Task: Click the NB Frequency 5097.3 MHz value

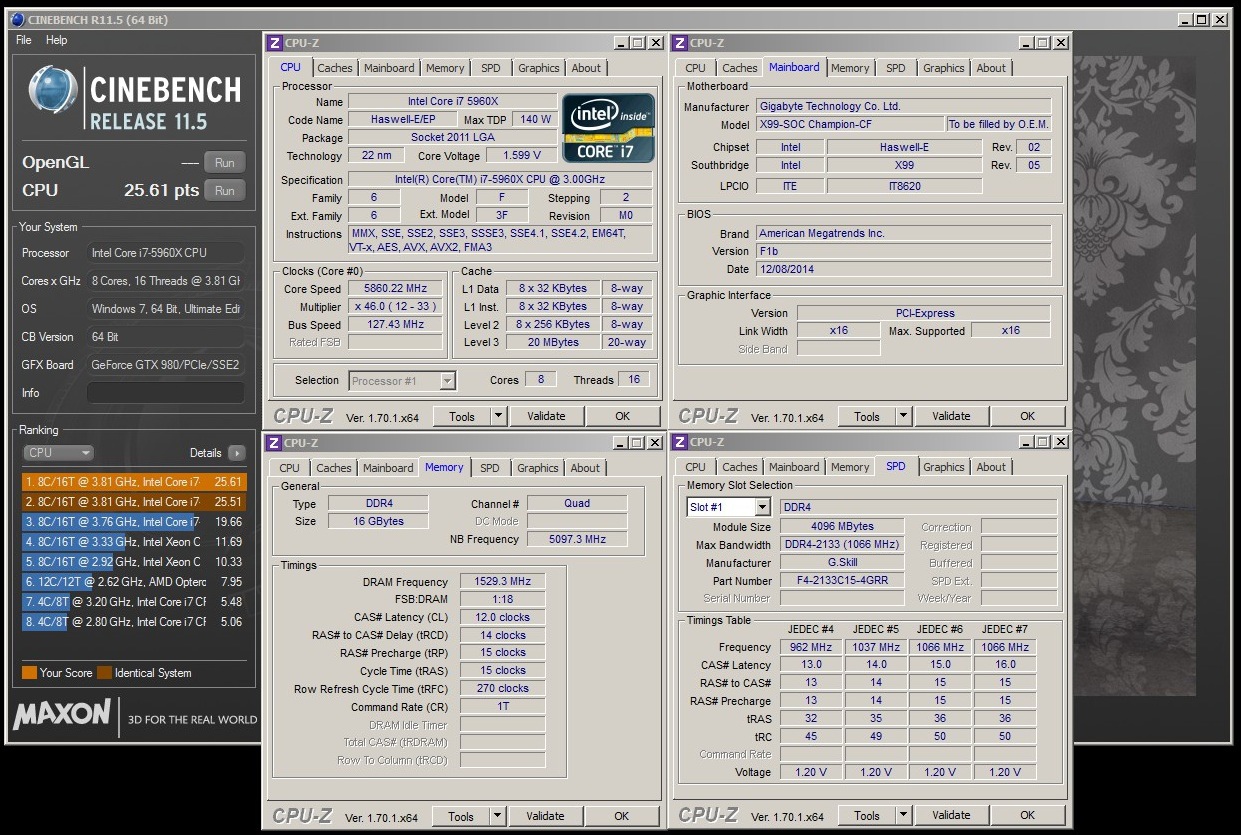Action: click(x=577, y=540)
